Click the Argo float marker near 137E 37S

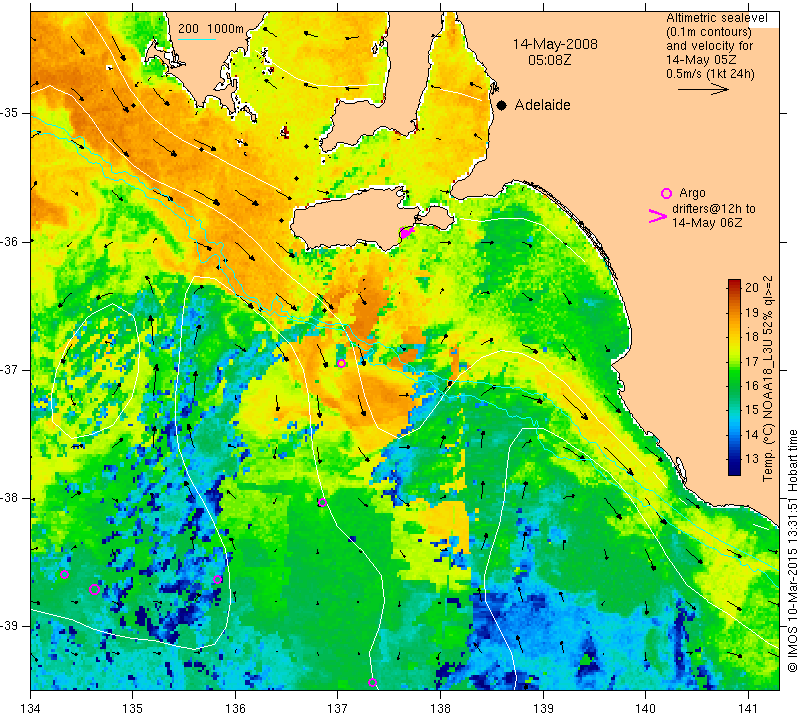(341, 364)
